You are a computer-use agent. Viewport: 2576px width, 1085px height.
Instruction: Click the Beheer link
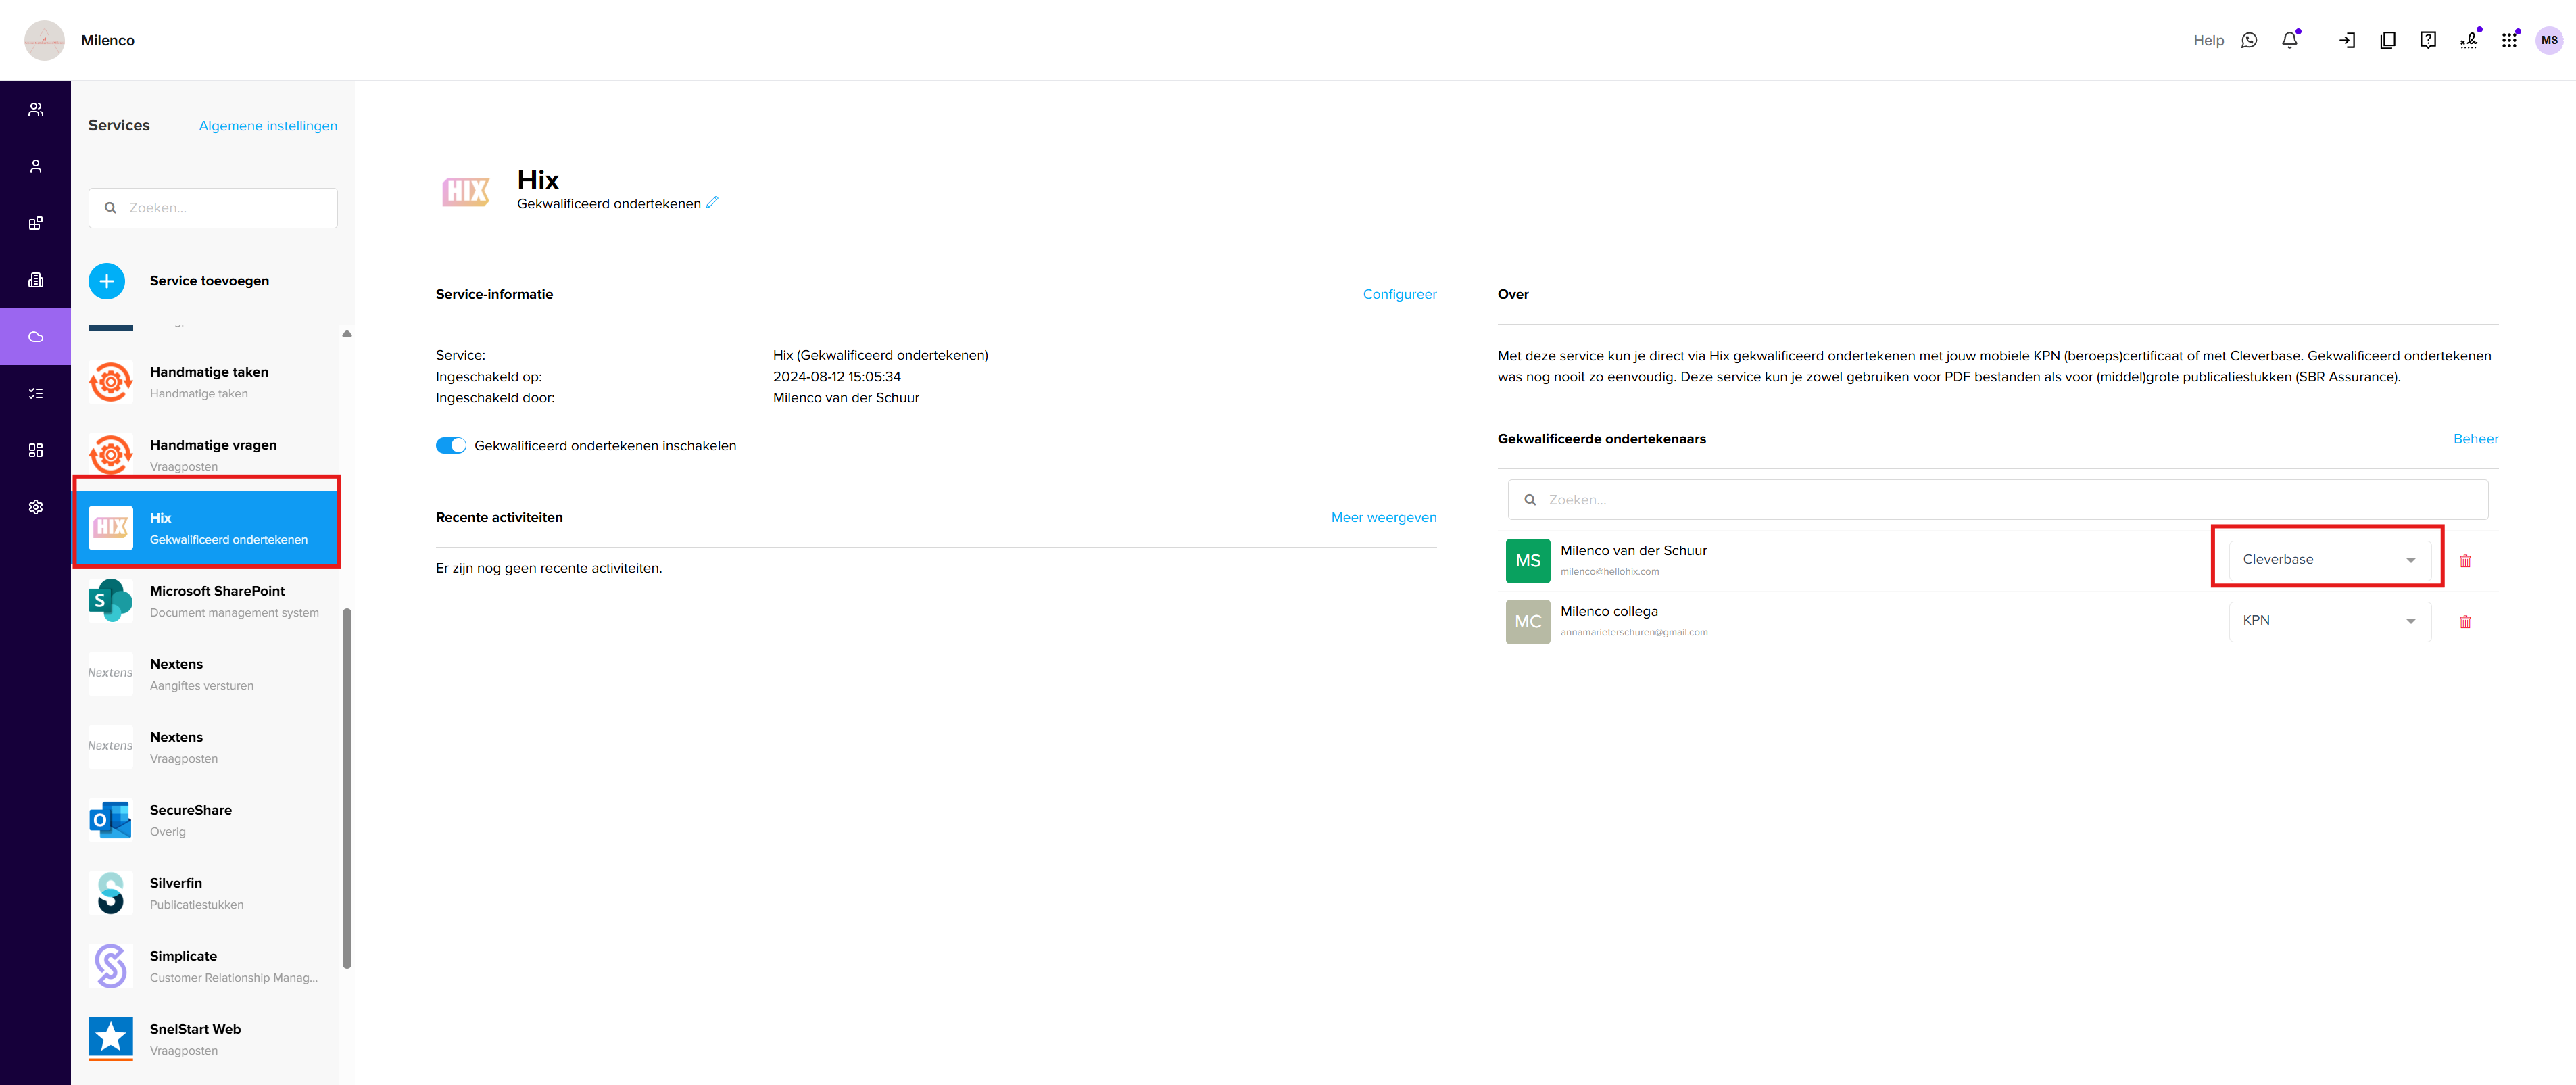coord(2475,439)
